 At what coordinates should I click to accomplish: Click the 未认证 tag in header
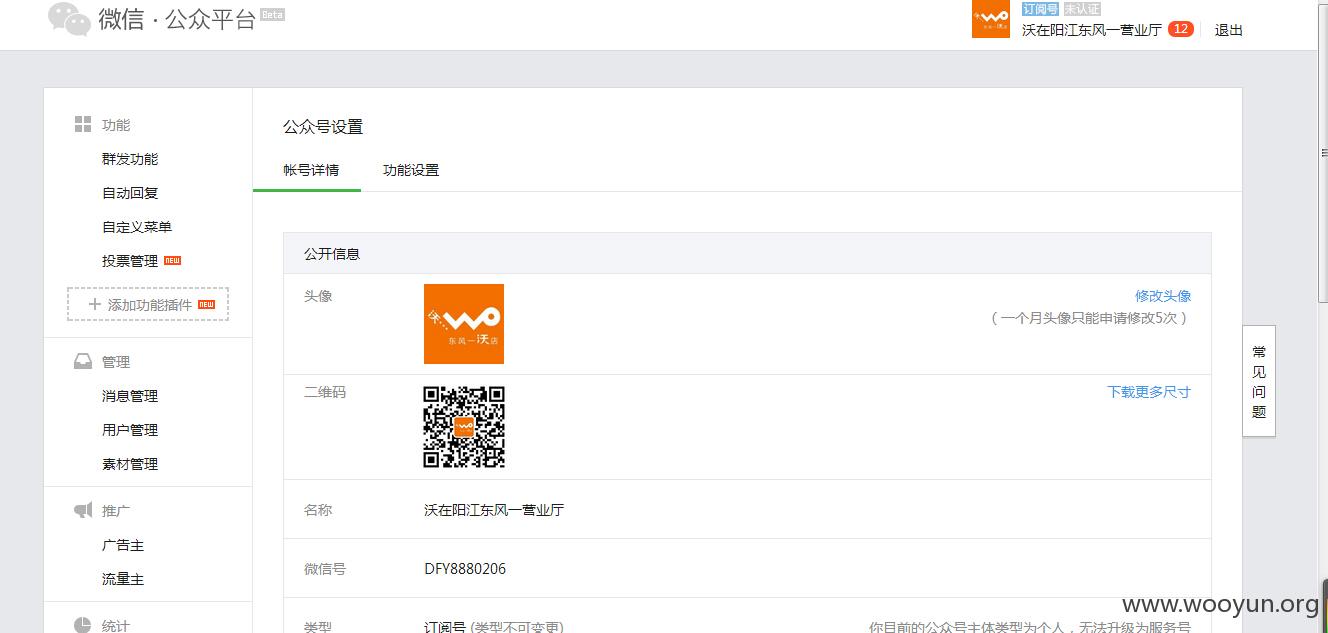pos(1082,9)
